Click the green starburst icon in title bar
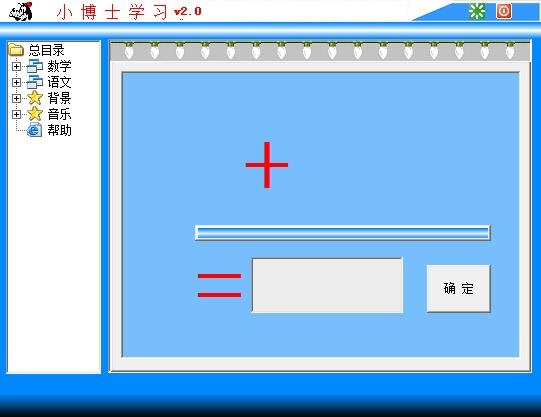Viewport: 541px width, 417px height. tap(477, 11)
